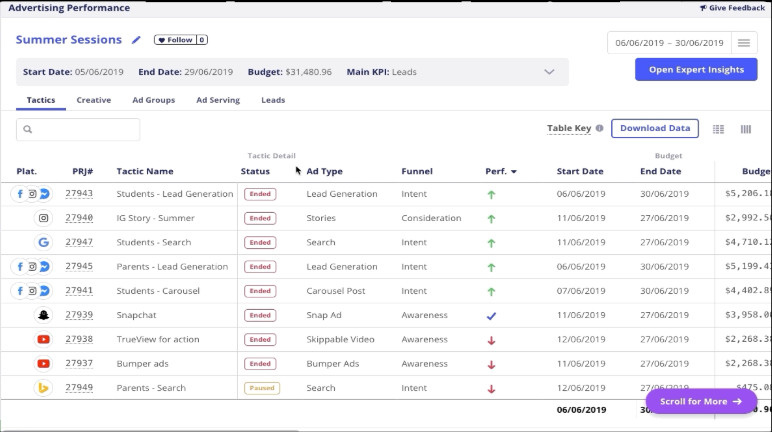Click the tactic search input field
Screen dimensions: 772x432
pyautogui.click(x=78, y=129)
